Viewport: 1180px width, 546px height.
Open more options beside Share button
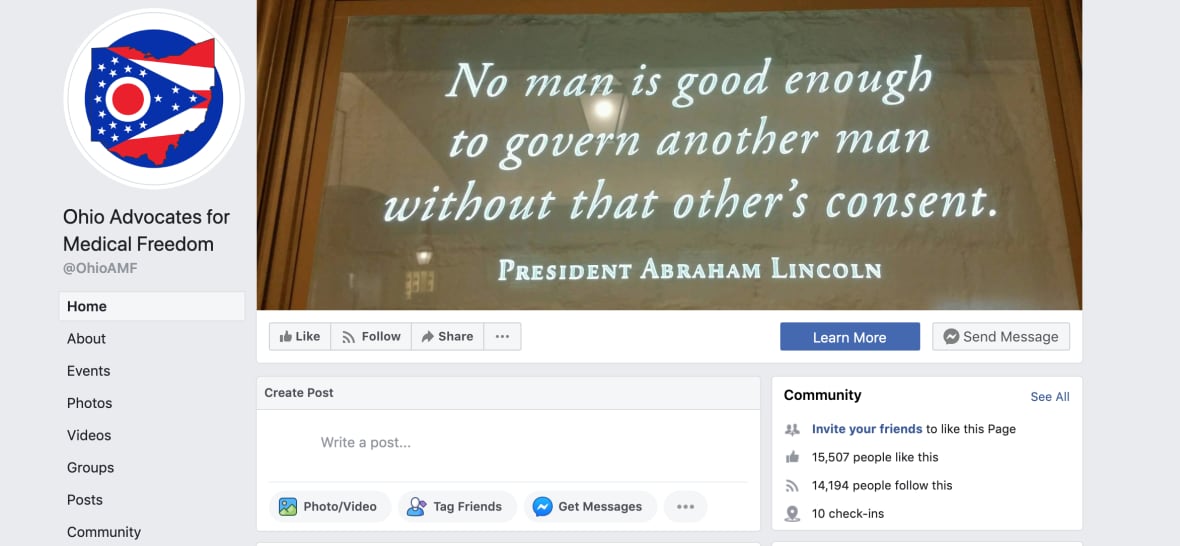503,336
